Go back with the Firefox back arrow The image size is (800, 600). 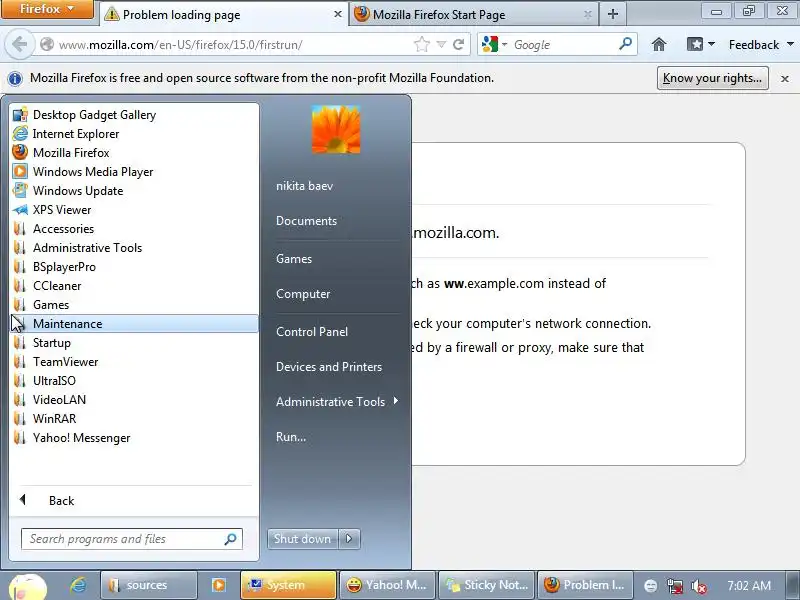pyautogui.click(x=19, y=44)
